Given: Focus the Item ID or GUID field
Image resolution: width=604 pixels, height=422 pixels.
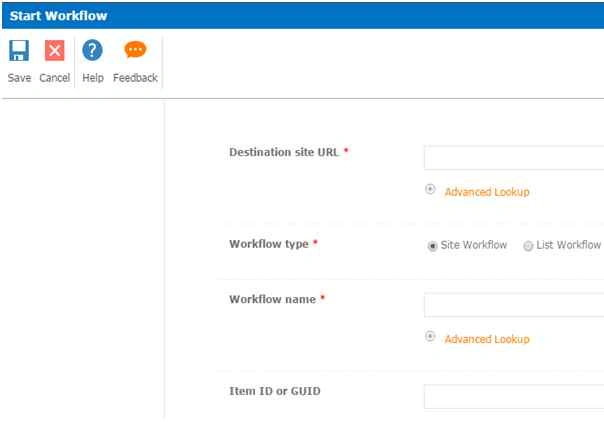Looking at the screenshot, I should 514,396.
